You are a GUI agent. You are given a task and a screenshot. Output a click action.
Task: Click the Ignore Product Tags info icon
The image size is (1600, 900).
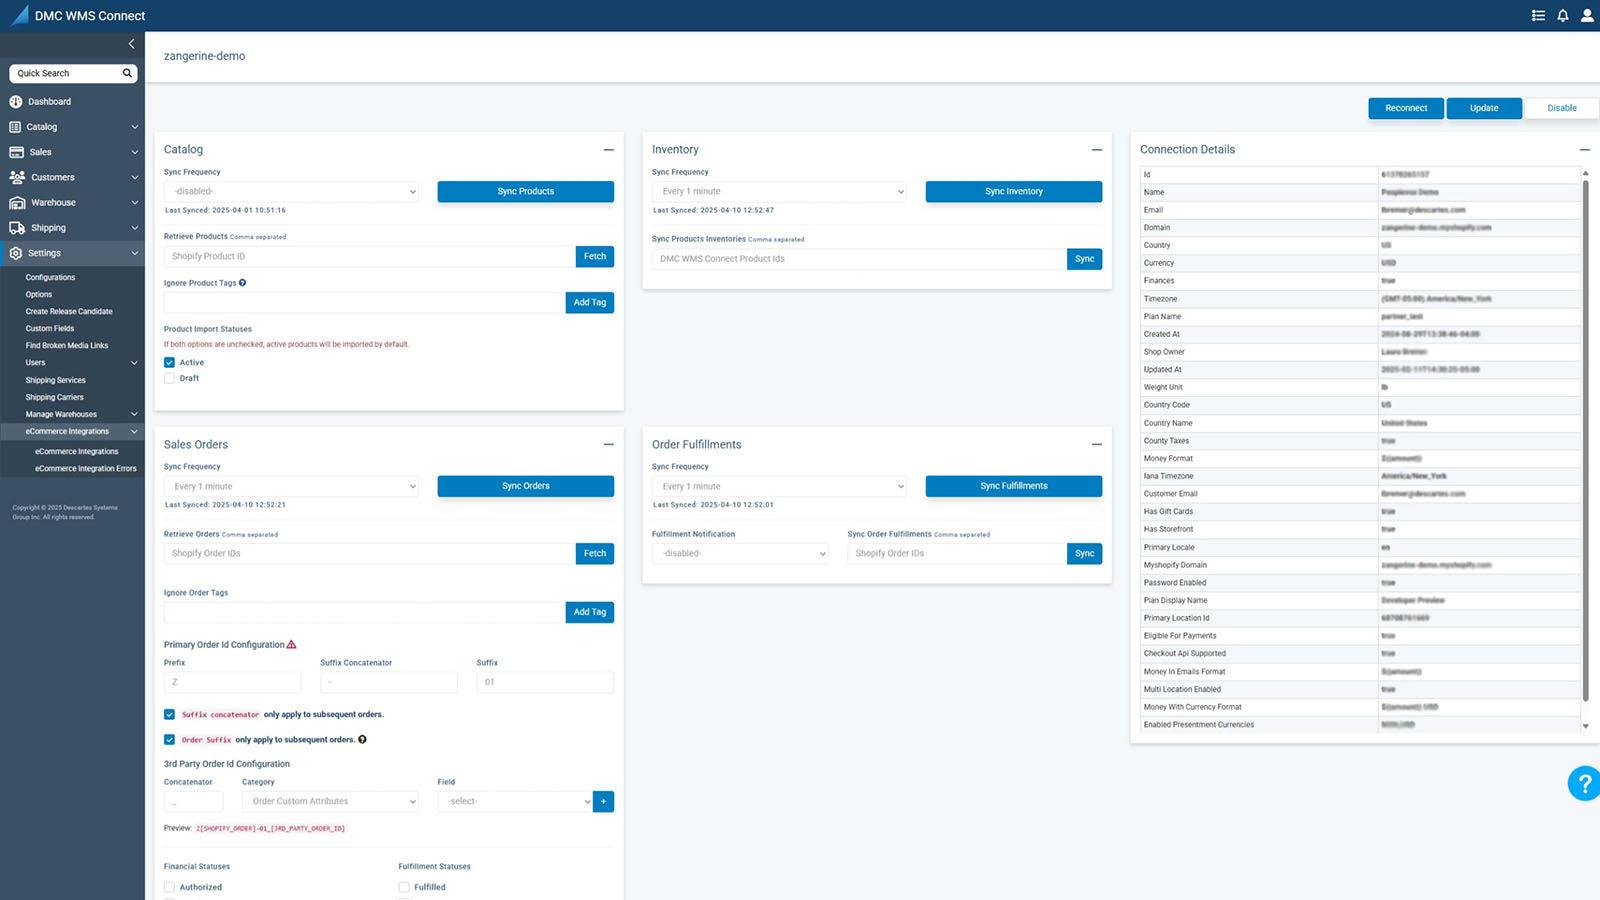[x=243, y=283]
